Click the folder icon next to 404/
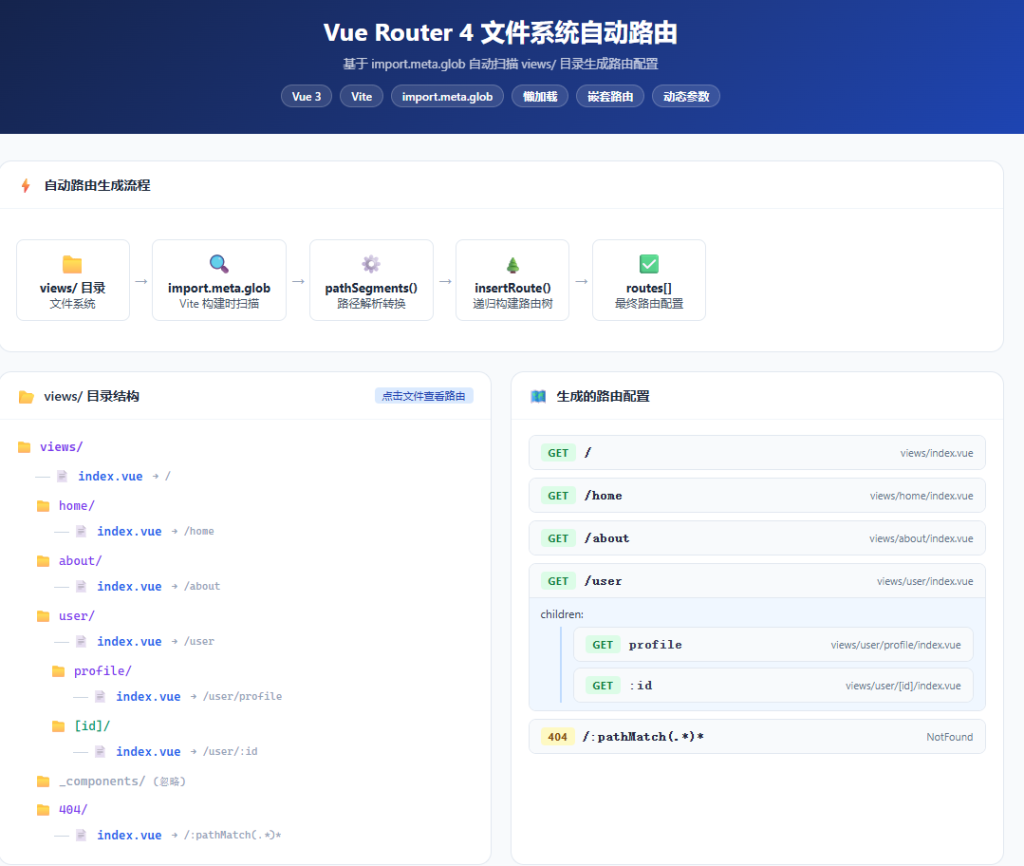 pyautogui.click(x=43, y=810)
